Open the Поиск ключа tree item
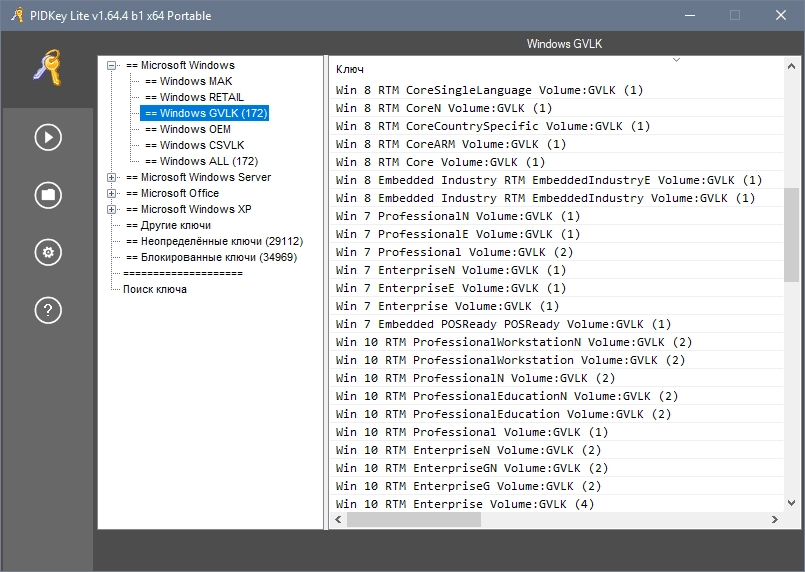 pyautogui.click(x=155, y=289)
